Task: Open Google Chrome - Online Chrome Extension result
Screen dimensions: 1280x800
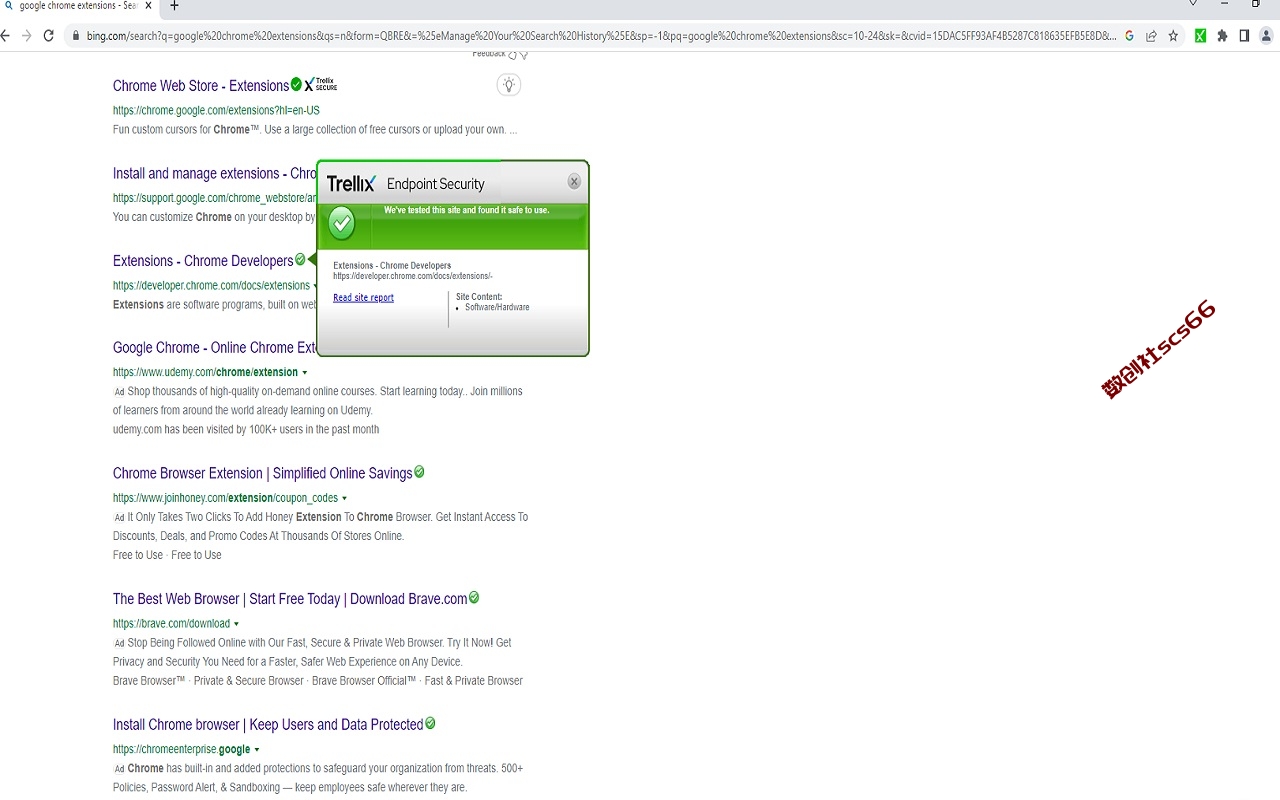Action: (x=214, y=348)
